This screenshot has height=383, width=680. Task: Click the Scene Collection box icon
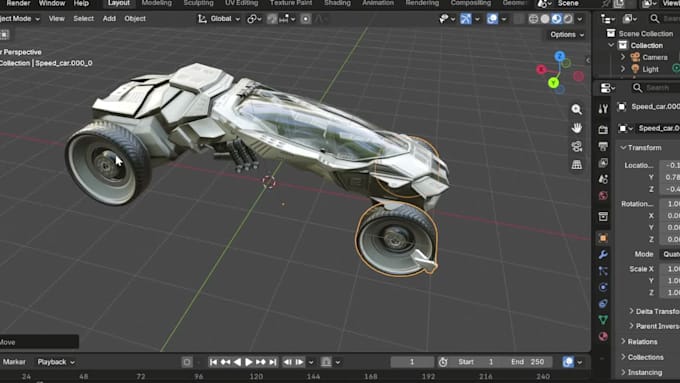pyautogui.click(x=611, y=33)
